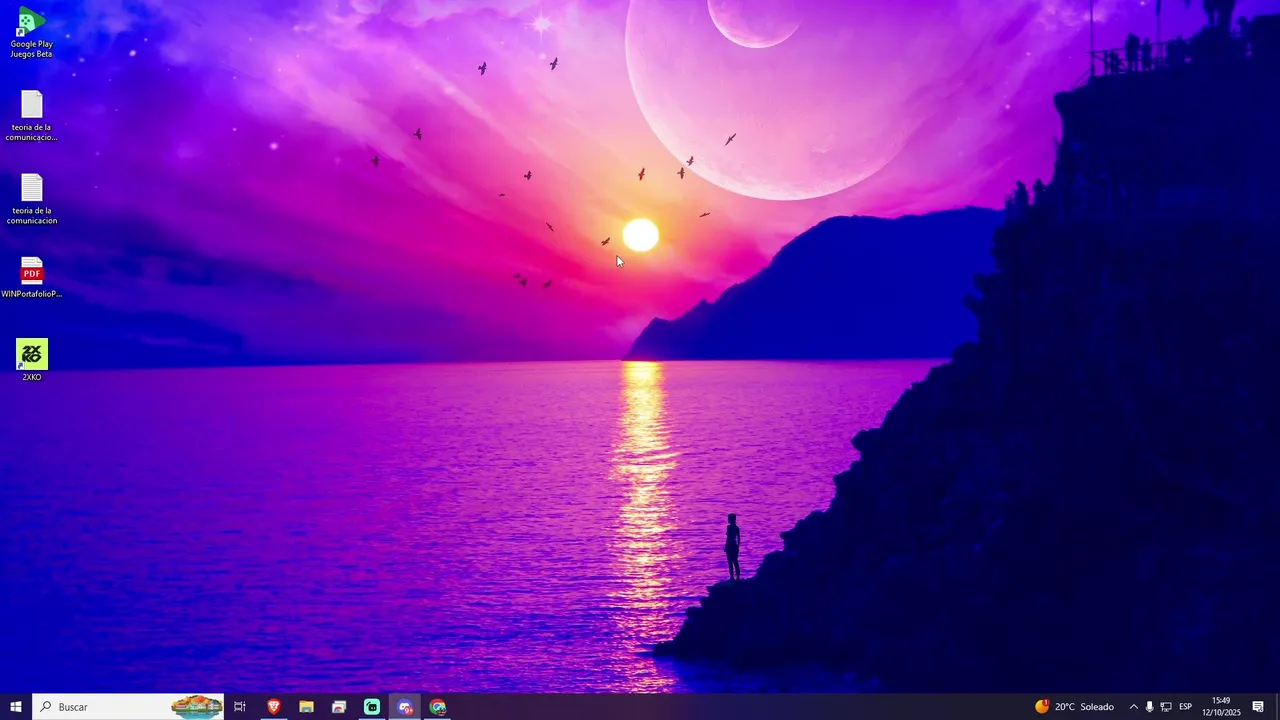Show hidden system tray icons

tap(1133, 707)
